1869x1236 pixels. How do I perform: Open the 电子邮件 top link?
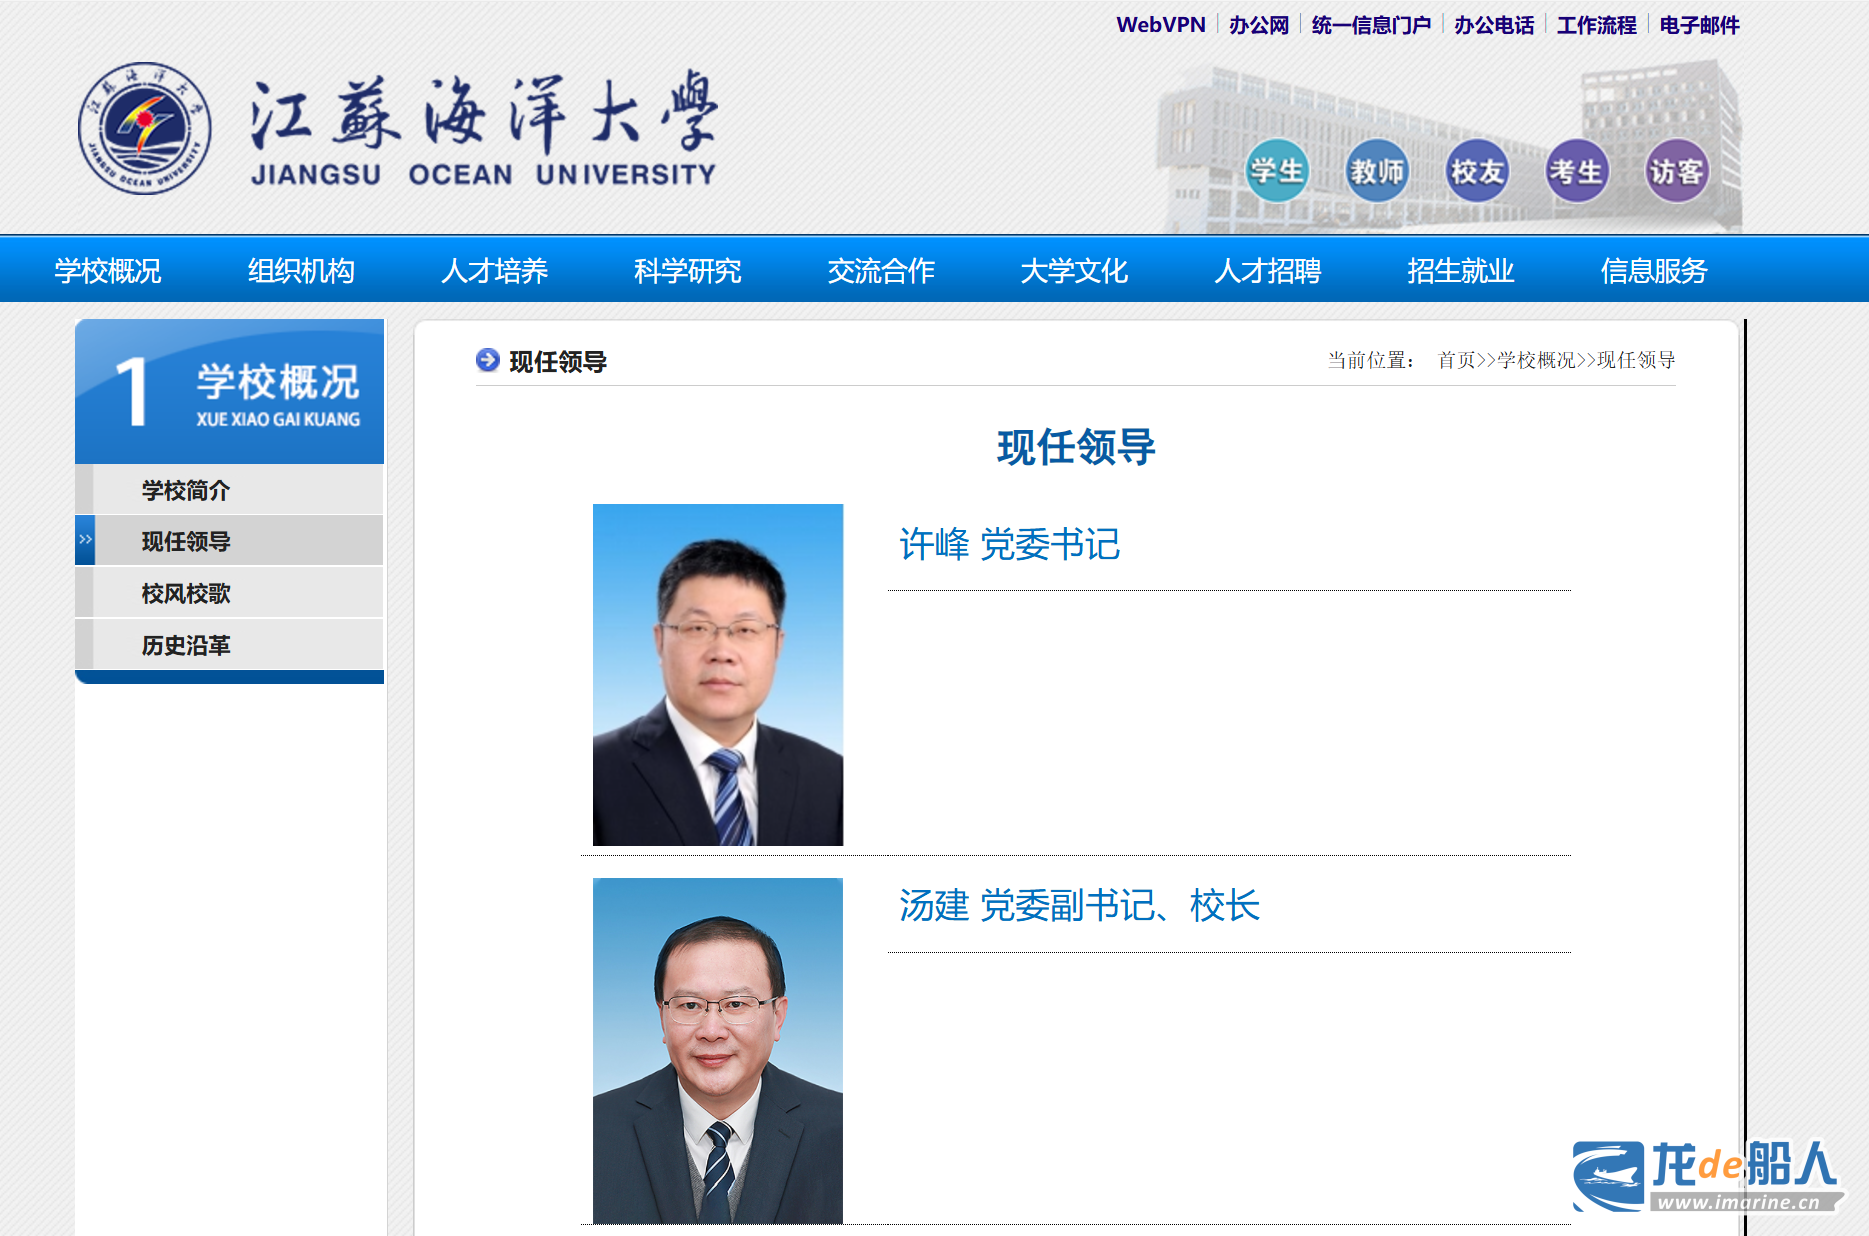pos(1699,25)
